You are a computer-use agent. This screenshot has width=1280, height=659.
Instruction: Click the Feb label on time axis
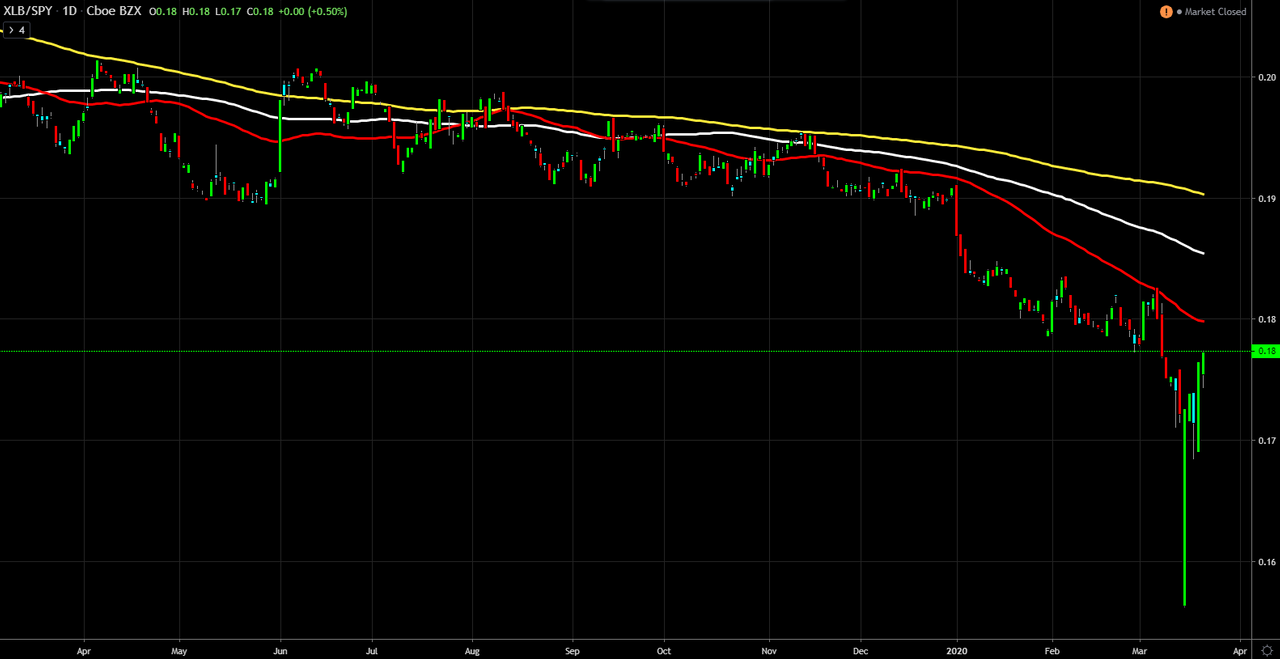tap(1052, 650)
